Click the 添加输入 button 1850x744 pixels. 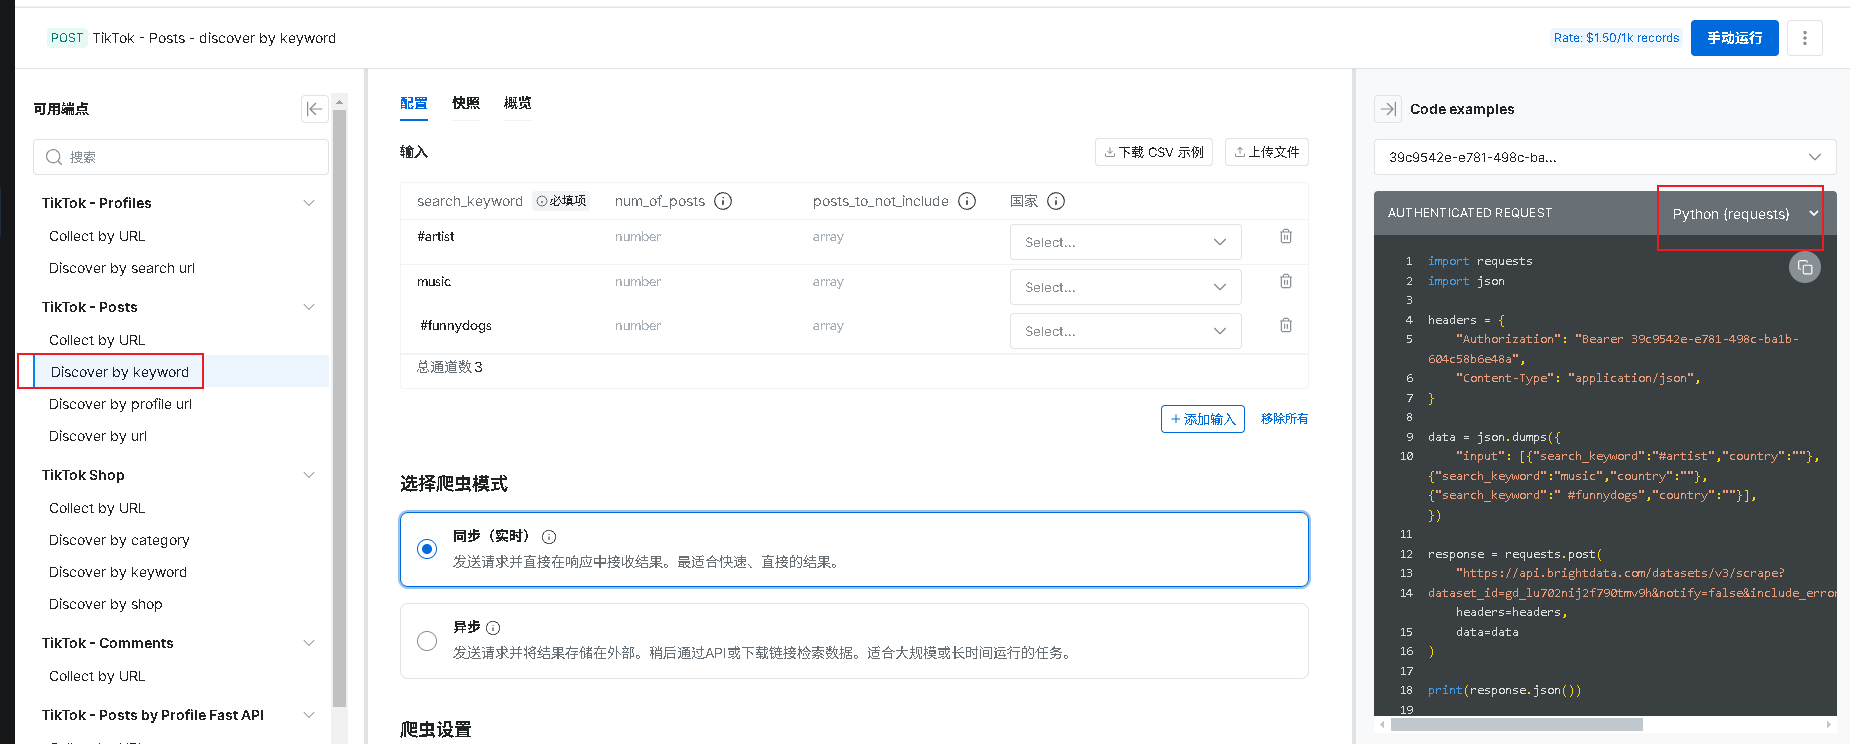[x=1203, y=419]
